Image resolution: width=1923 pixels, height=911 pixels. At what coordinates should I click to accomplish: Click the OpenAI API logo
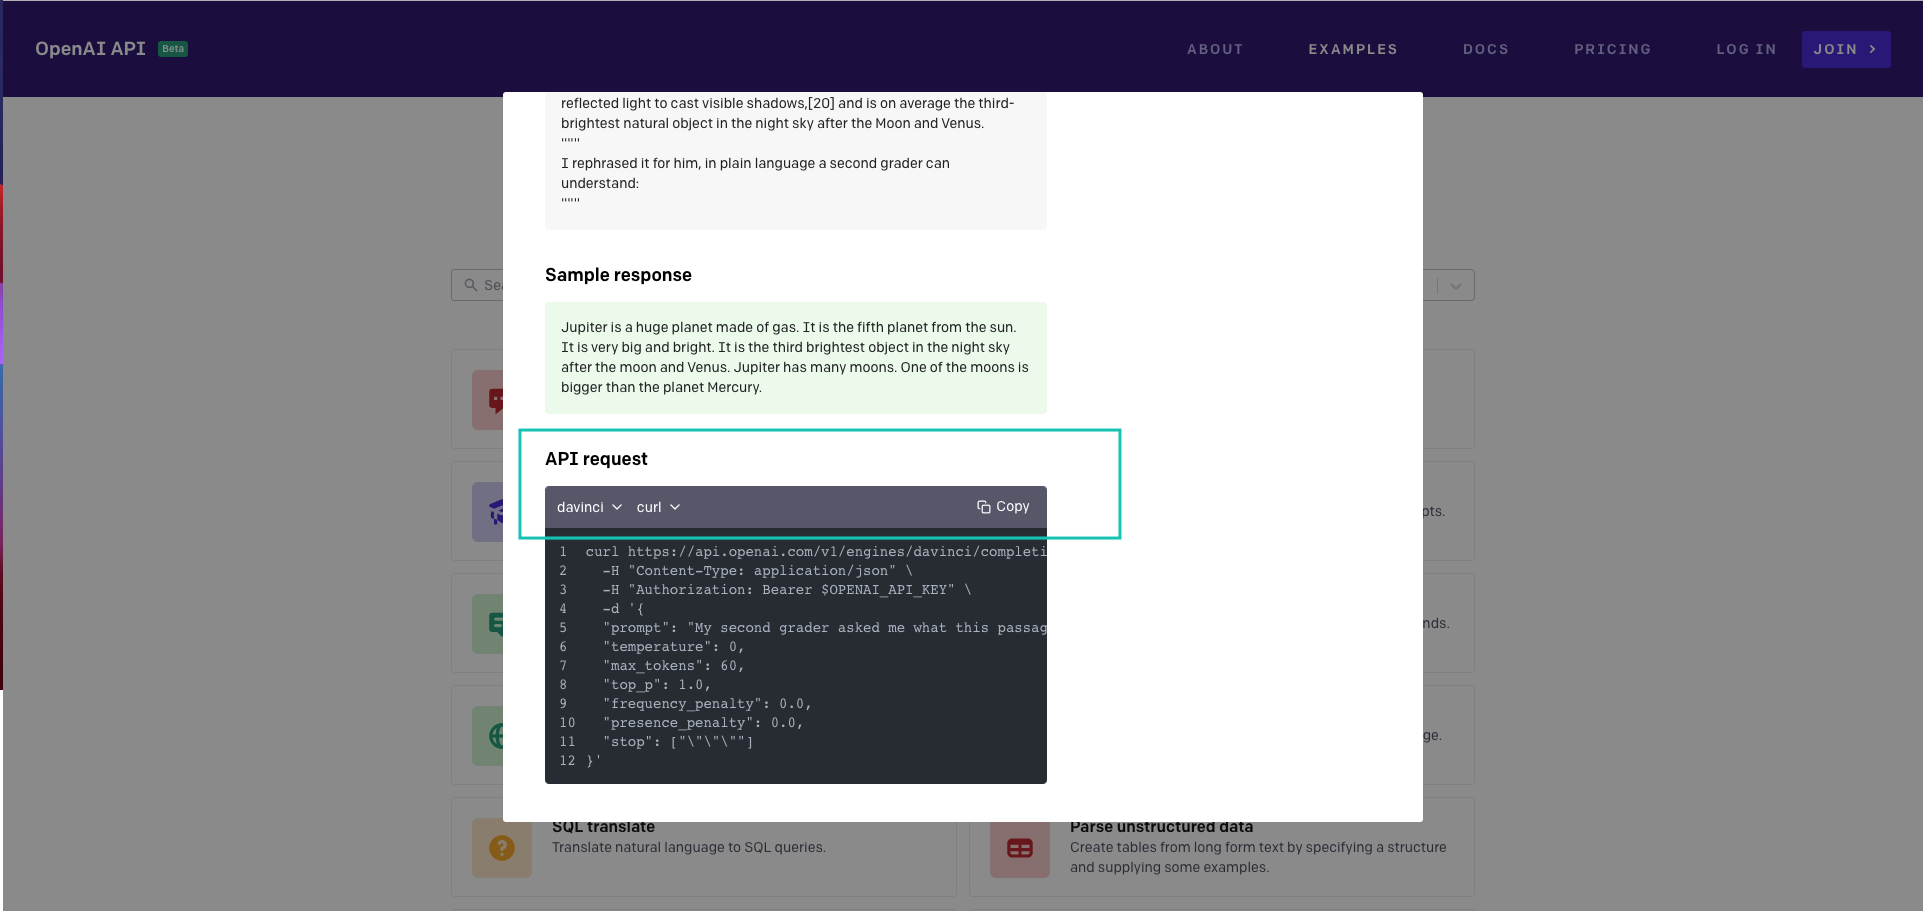click(x=90, y=49)
